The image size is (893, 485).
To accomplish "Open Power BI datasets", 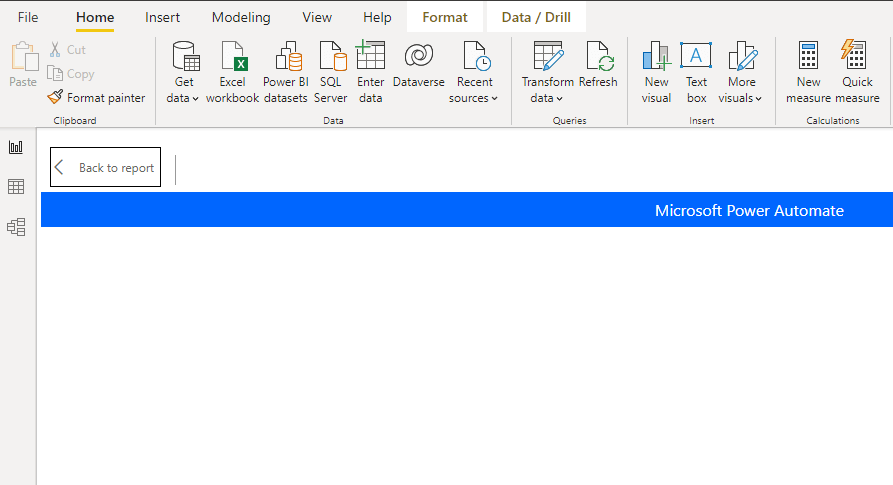I will [285, 72].
